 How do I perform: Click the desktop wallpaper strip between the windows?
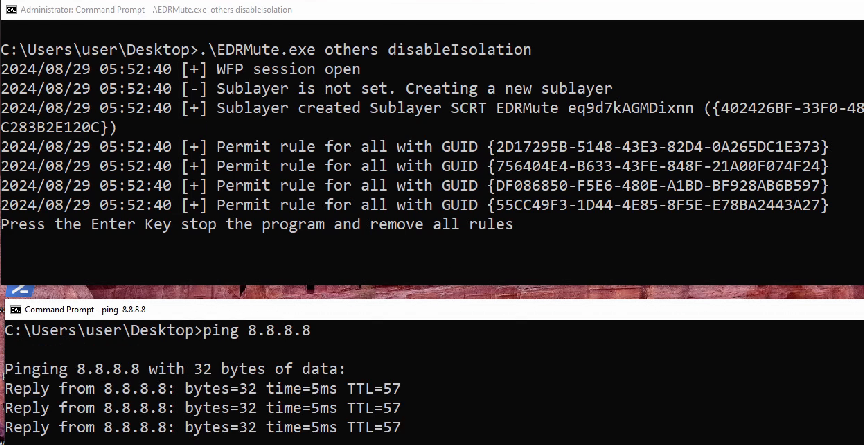click(x=500, y=290)
